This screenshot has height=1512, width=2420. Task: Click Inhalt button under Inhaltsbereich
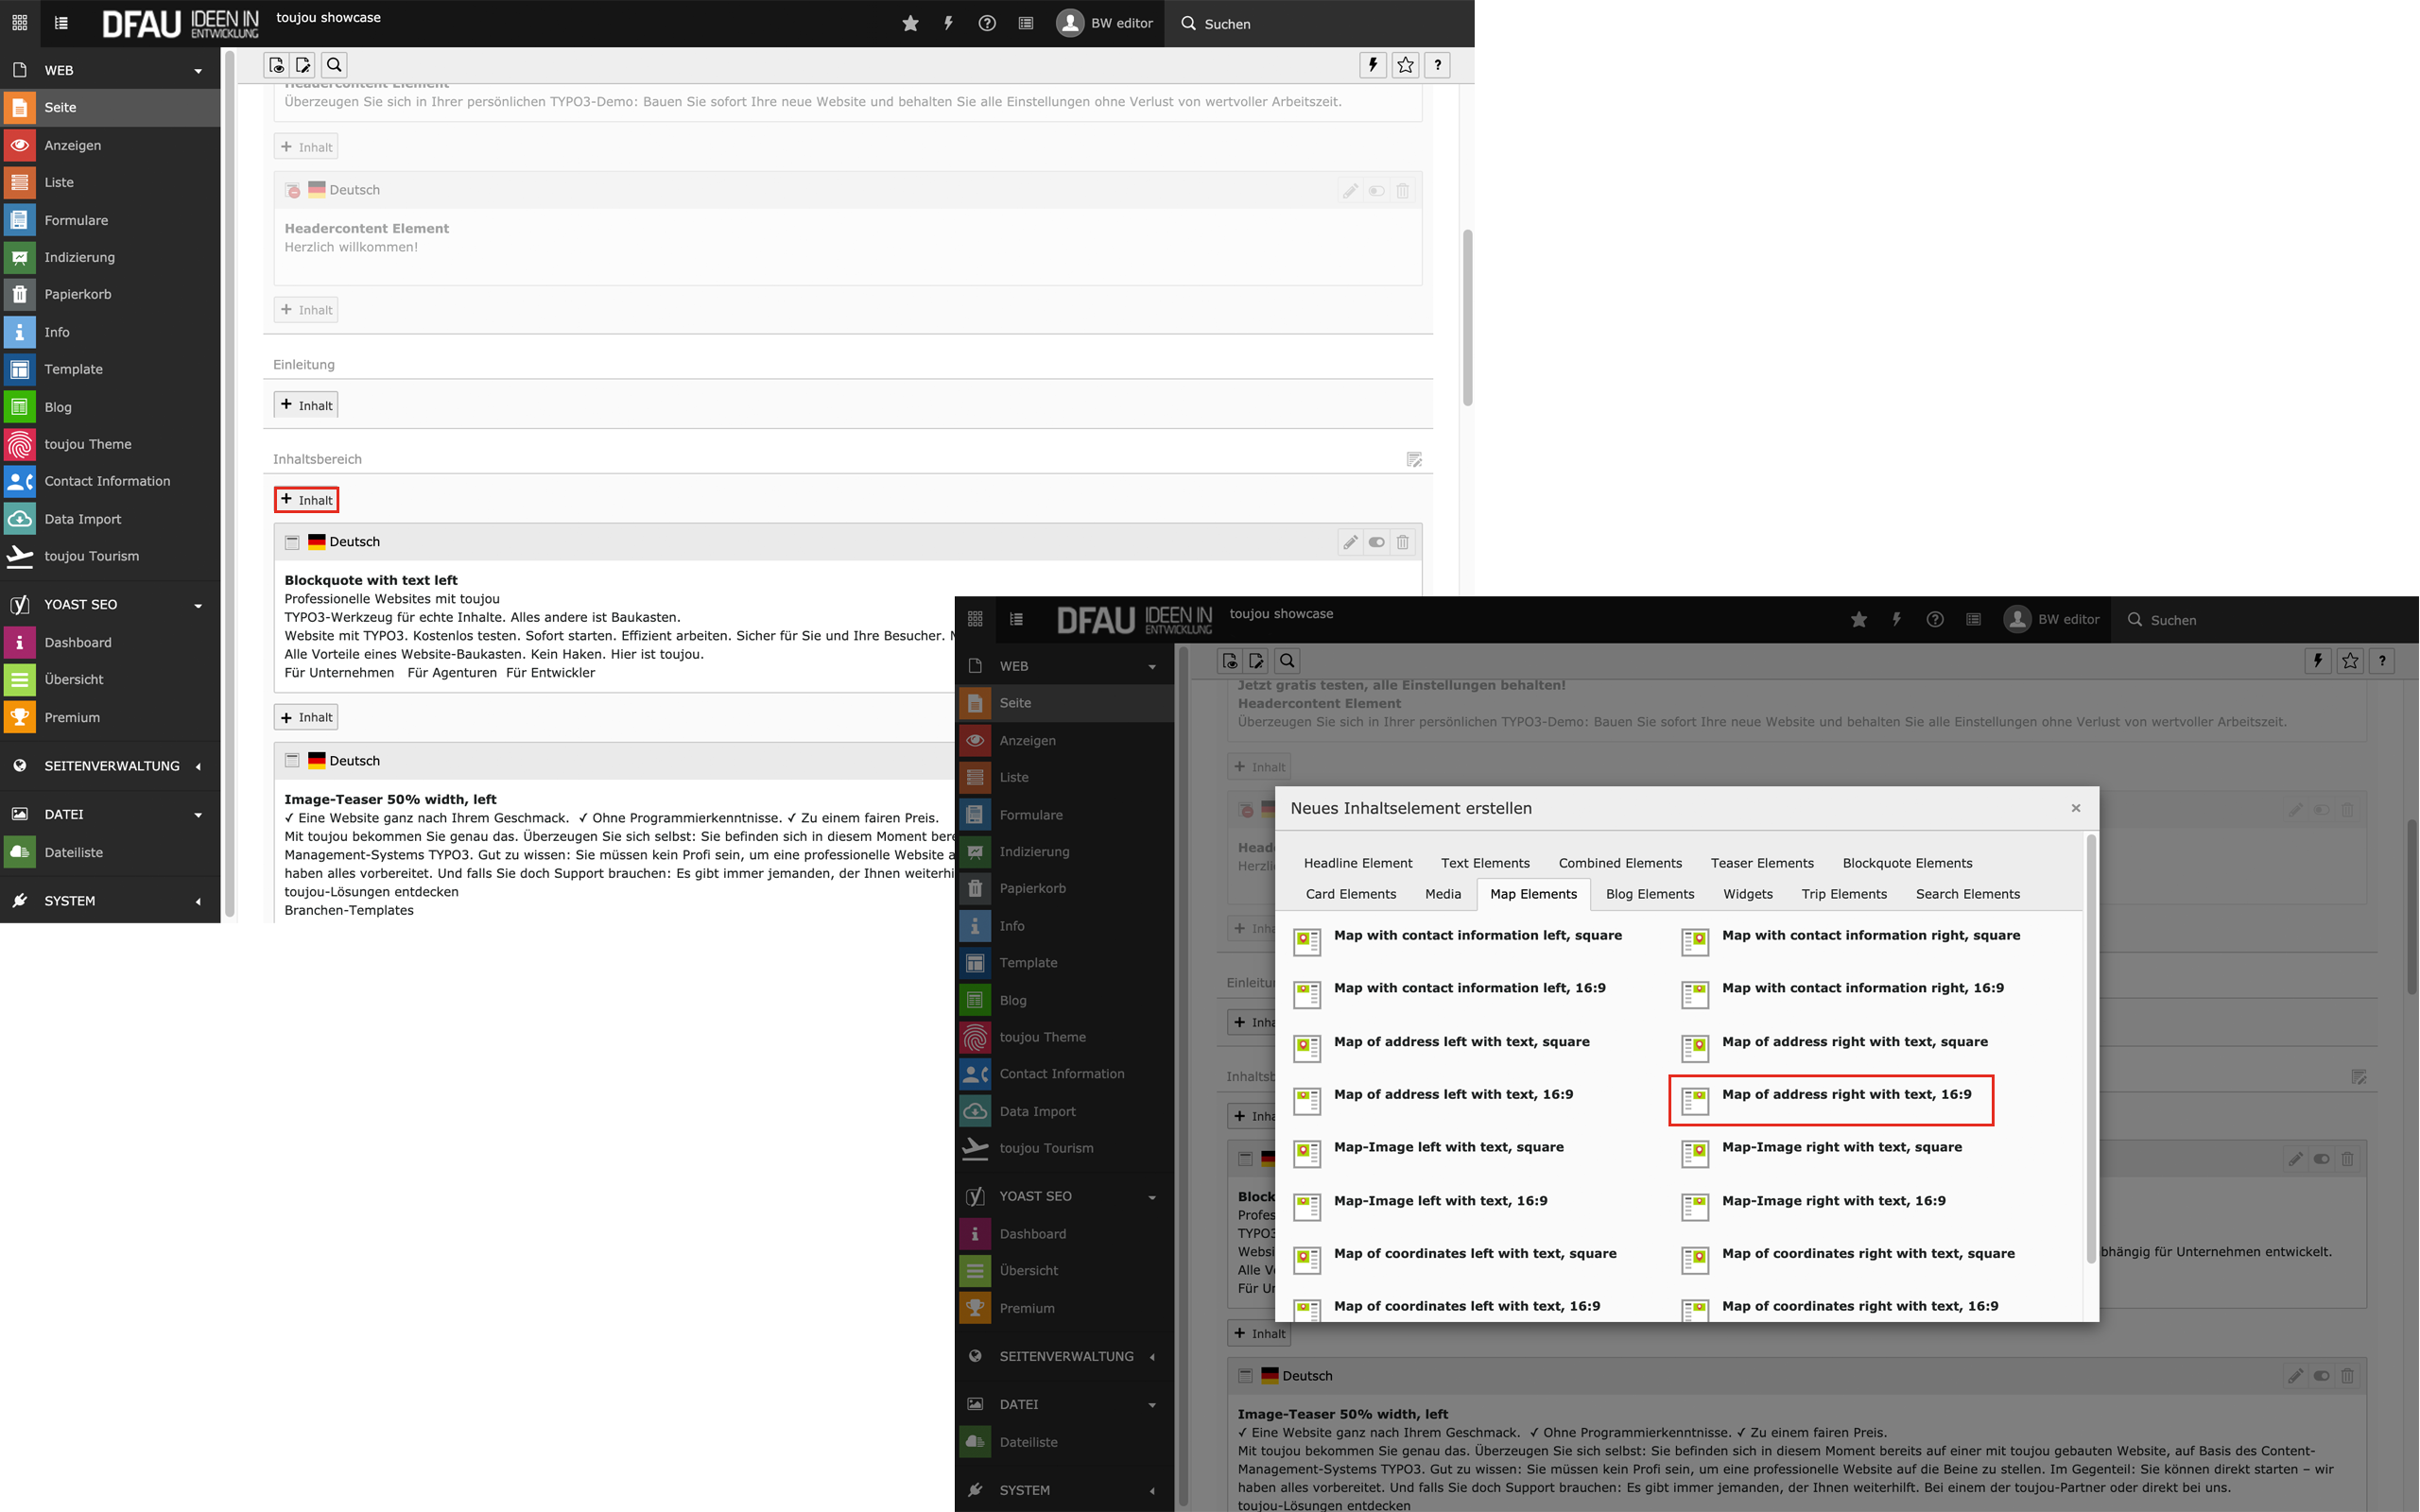(x=307, y=500)
